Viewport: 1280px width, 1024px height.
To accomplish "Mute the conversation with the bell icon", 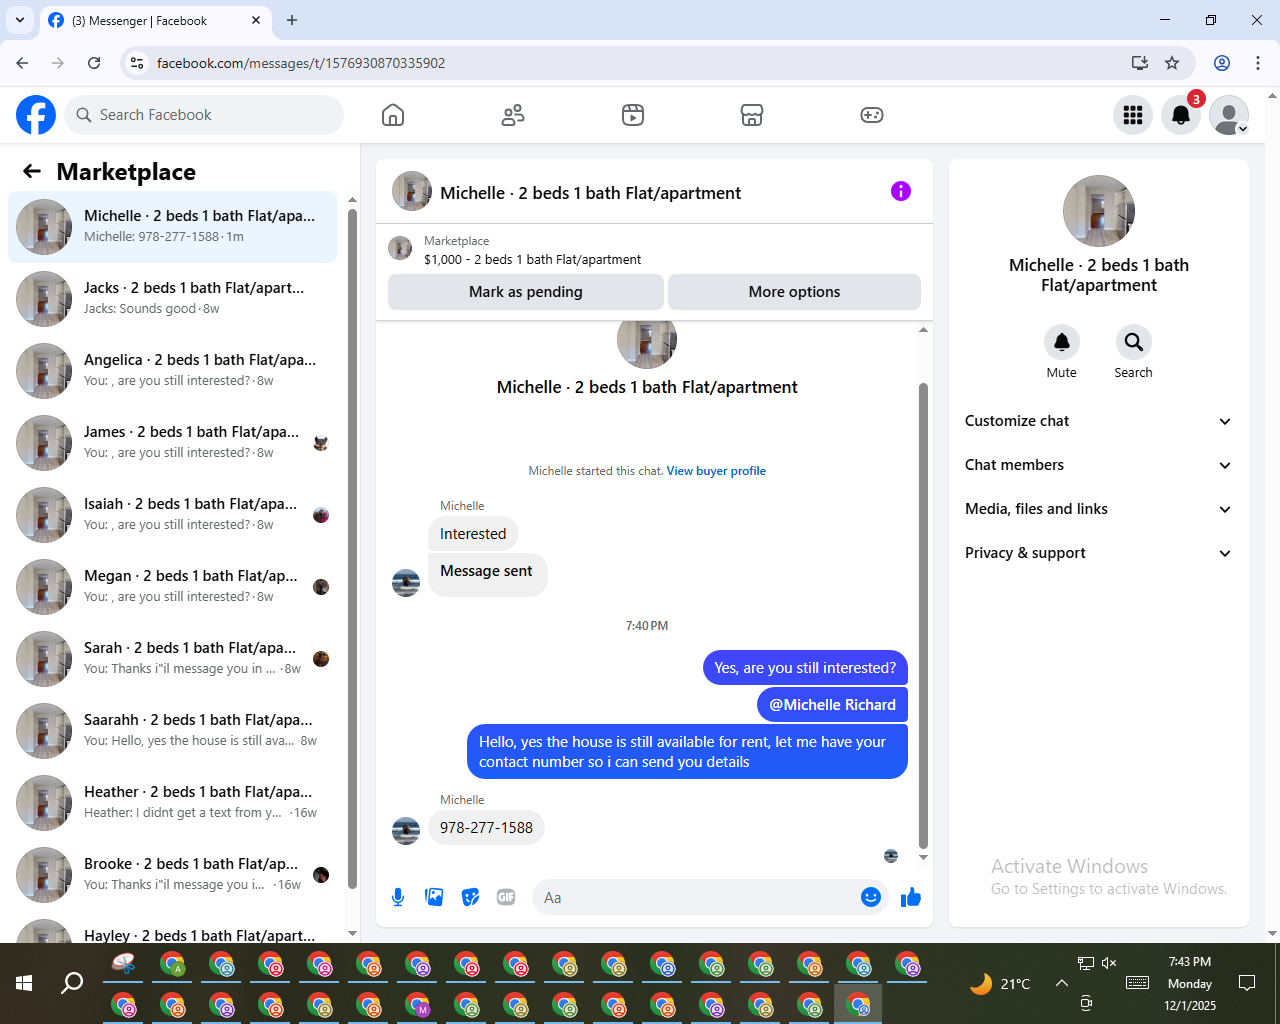I will (1062, 342).
